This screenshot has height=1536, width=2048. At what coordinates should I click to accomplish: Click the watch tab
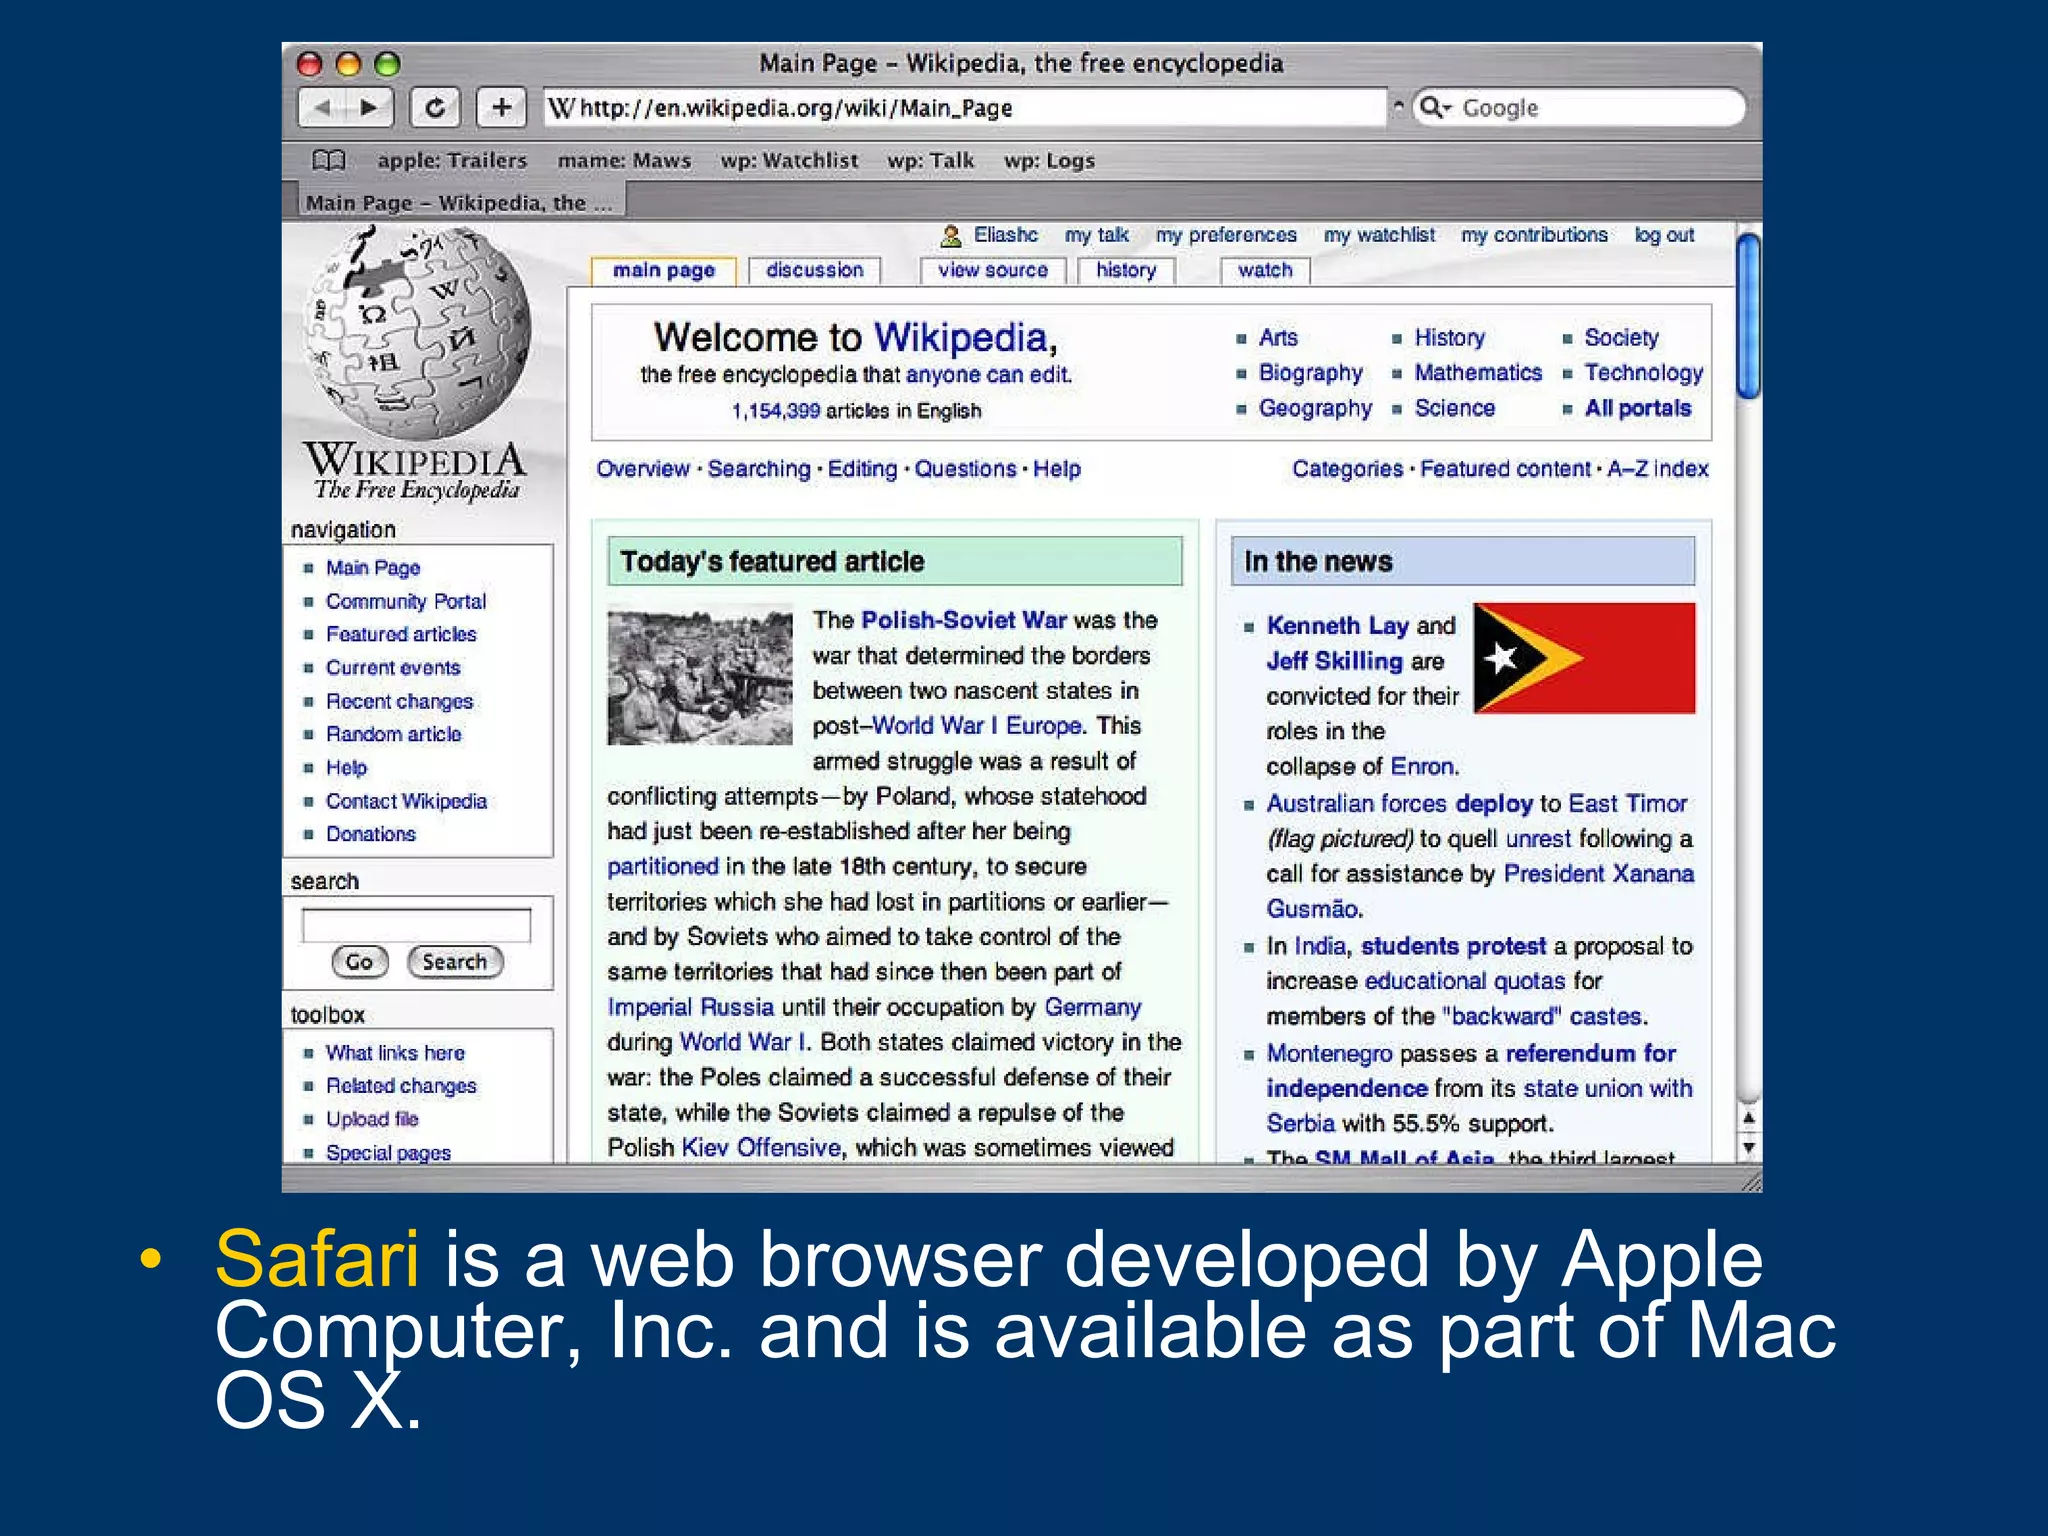point(1264,270)
